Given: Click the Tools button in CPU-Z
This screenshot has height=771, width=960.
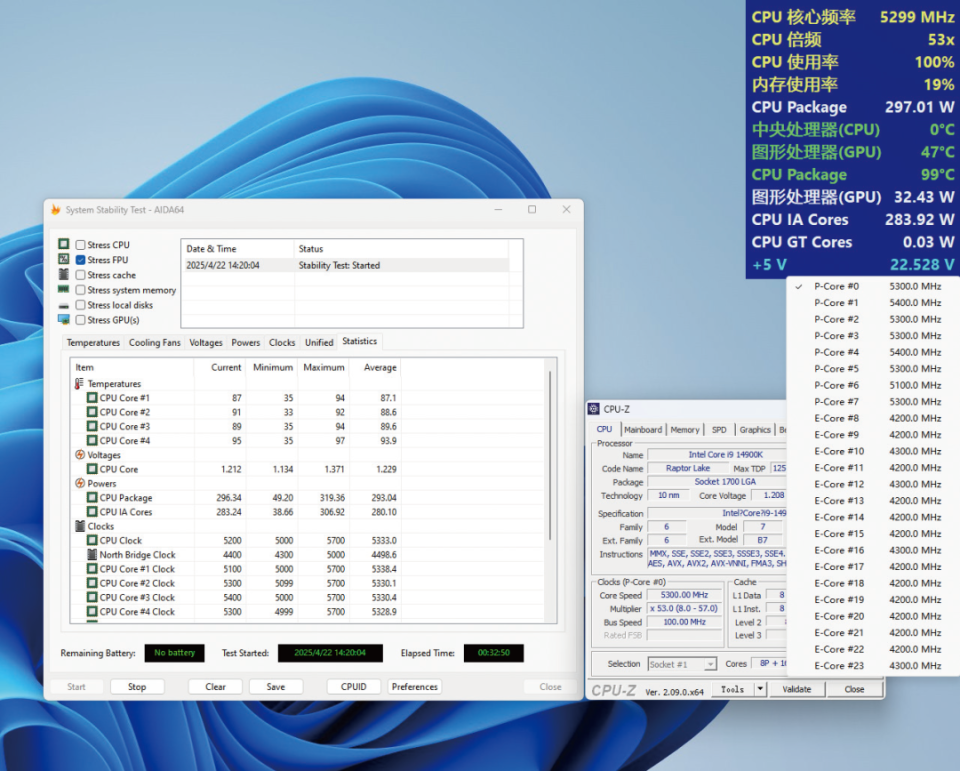Looking at the screenshot, I should point(732,690).
